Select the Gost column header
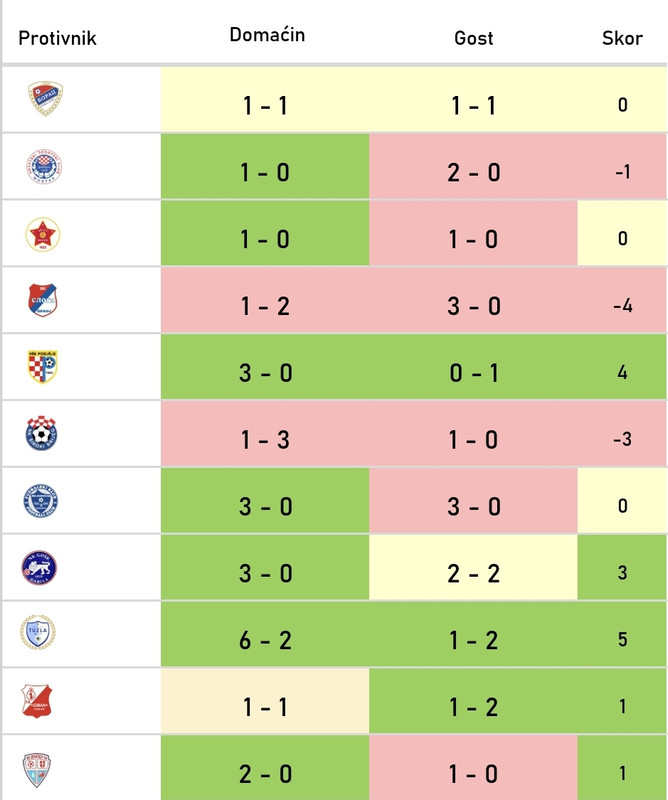Viewport: 668px width, 800px height. (474, 38)
